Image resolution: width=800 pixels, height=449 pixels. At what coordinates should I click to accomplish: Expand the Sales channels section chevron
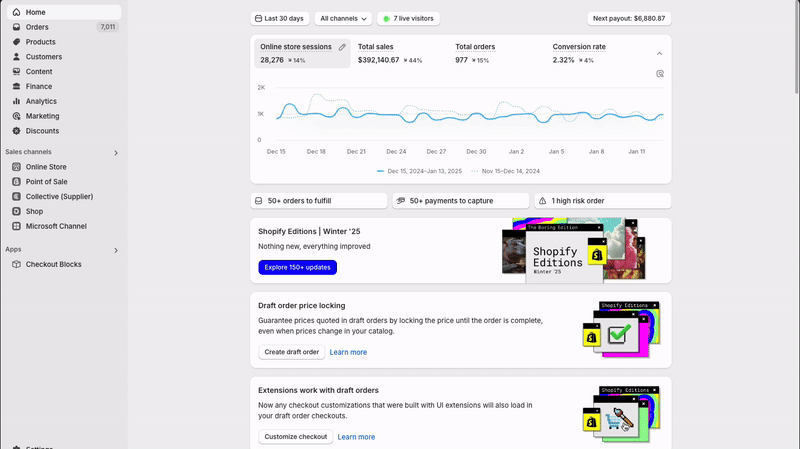(x=116, y=153)
